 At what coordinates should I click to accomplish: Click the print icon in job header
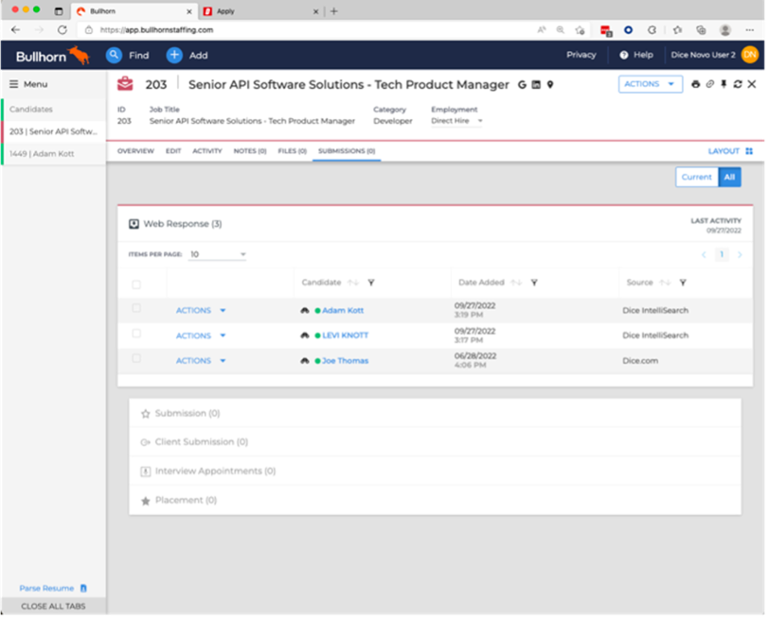695,85
